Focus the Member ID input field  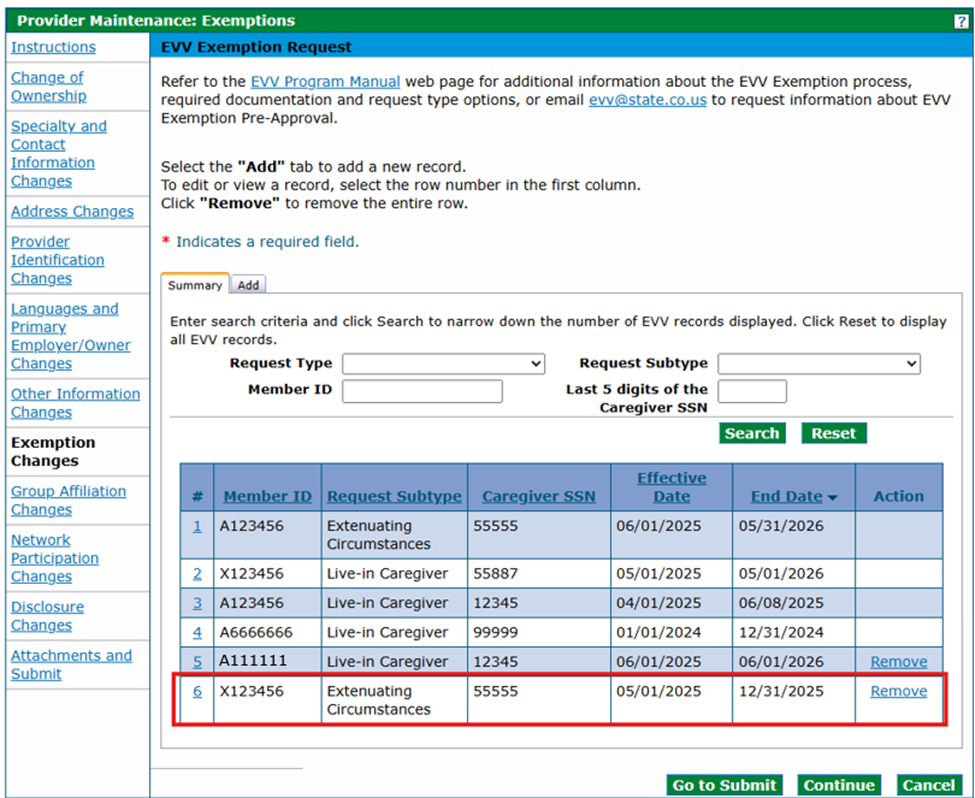pyautogui.click(x=422, y=391)
